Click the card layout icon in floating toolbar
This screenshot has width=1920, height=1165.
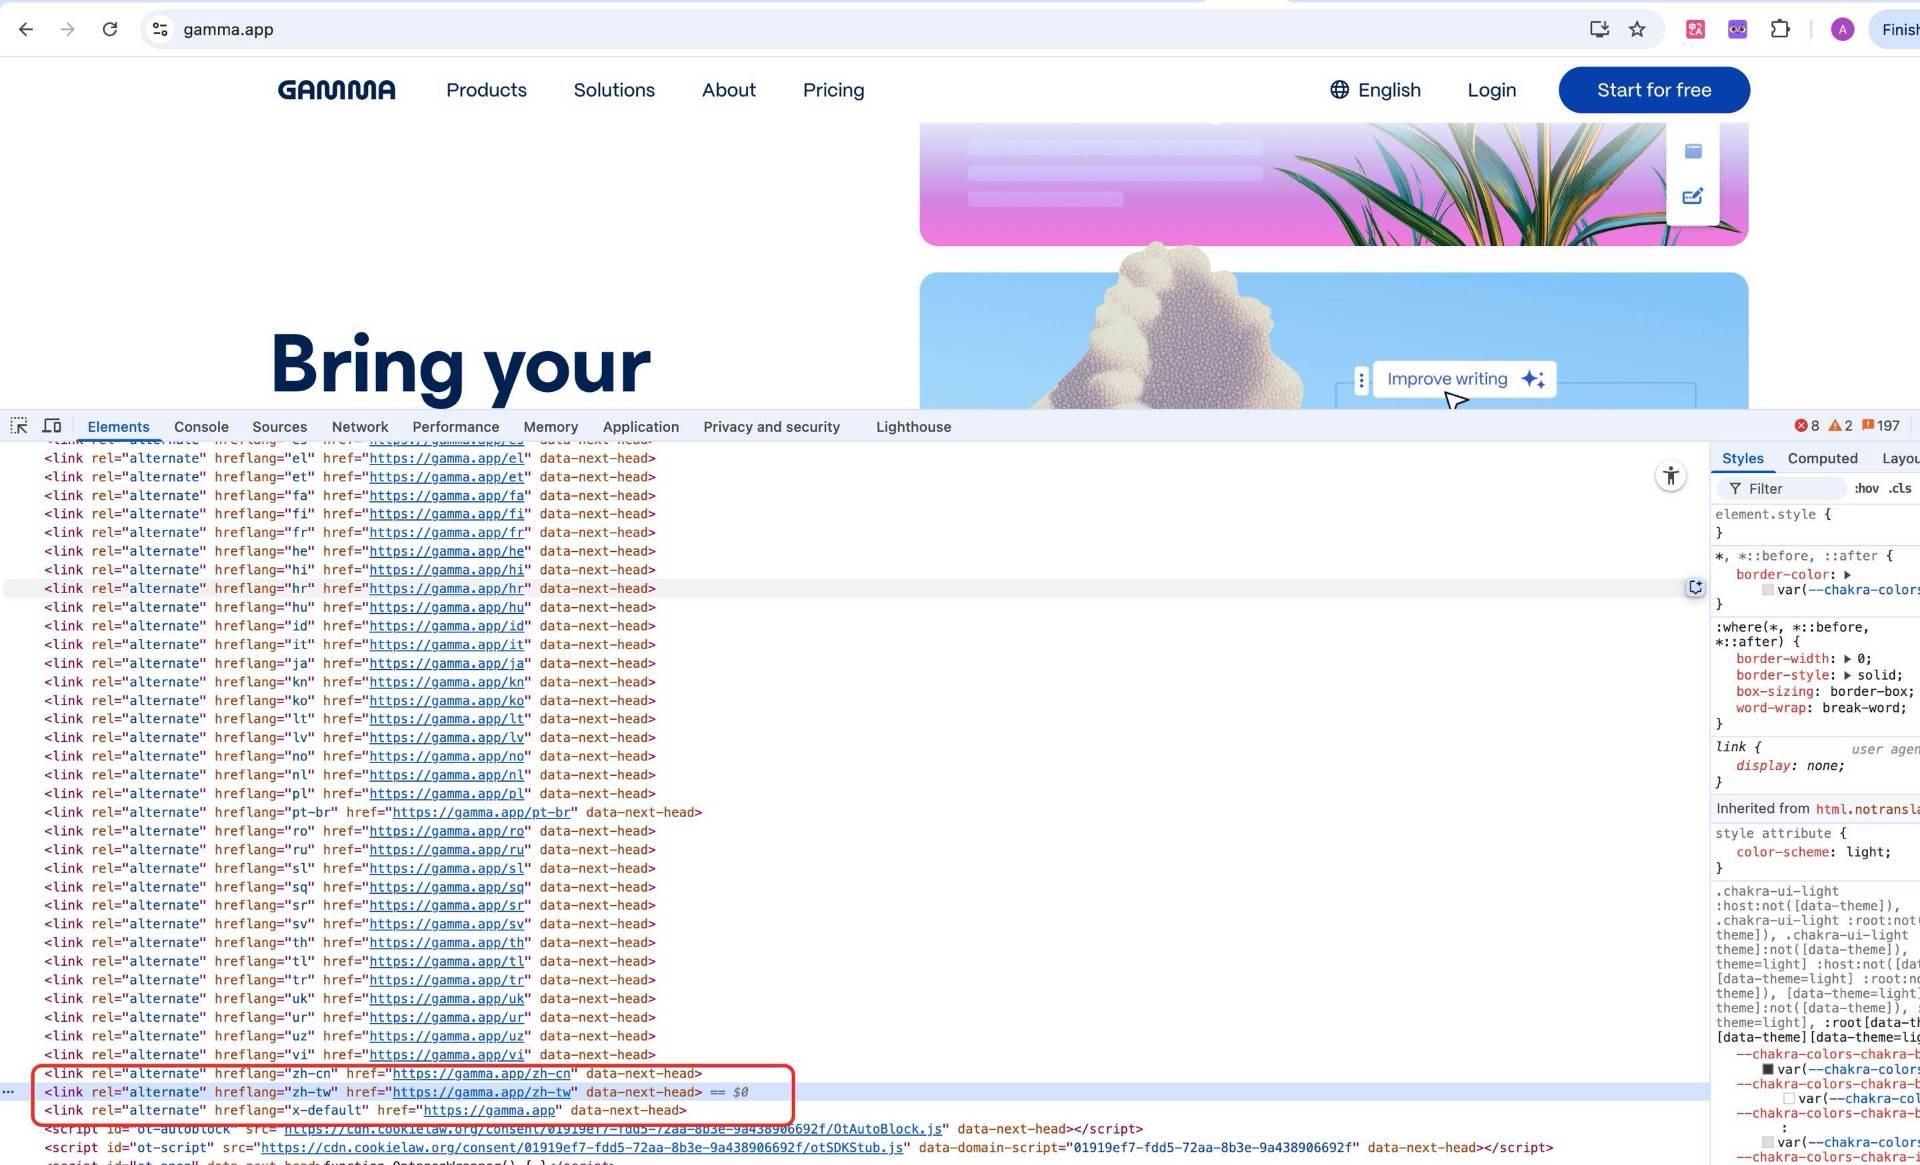[1693, 151]
